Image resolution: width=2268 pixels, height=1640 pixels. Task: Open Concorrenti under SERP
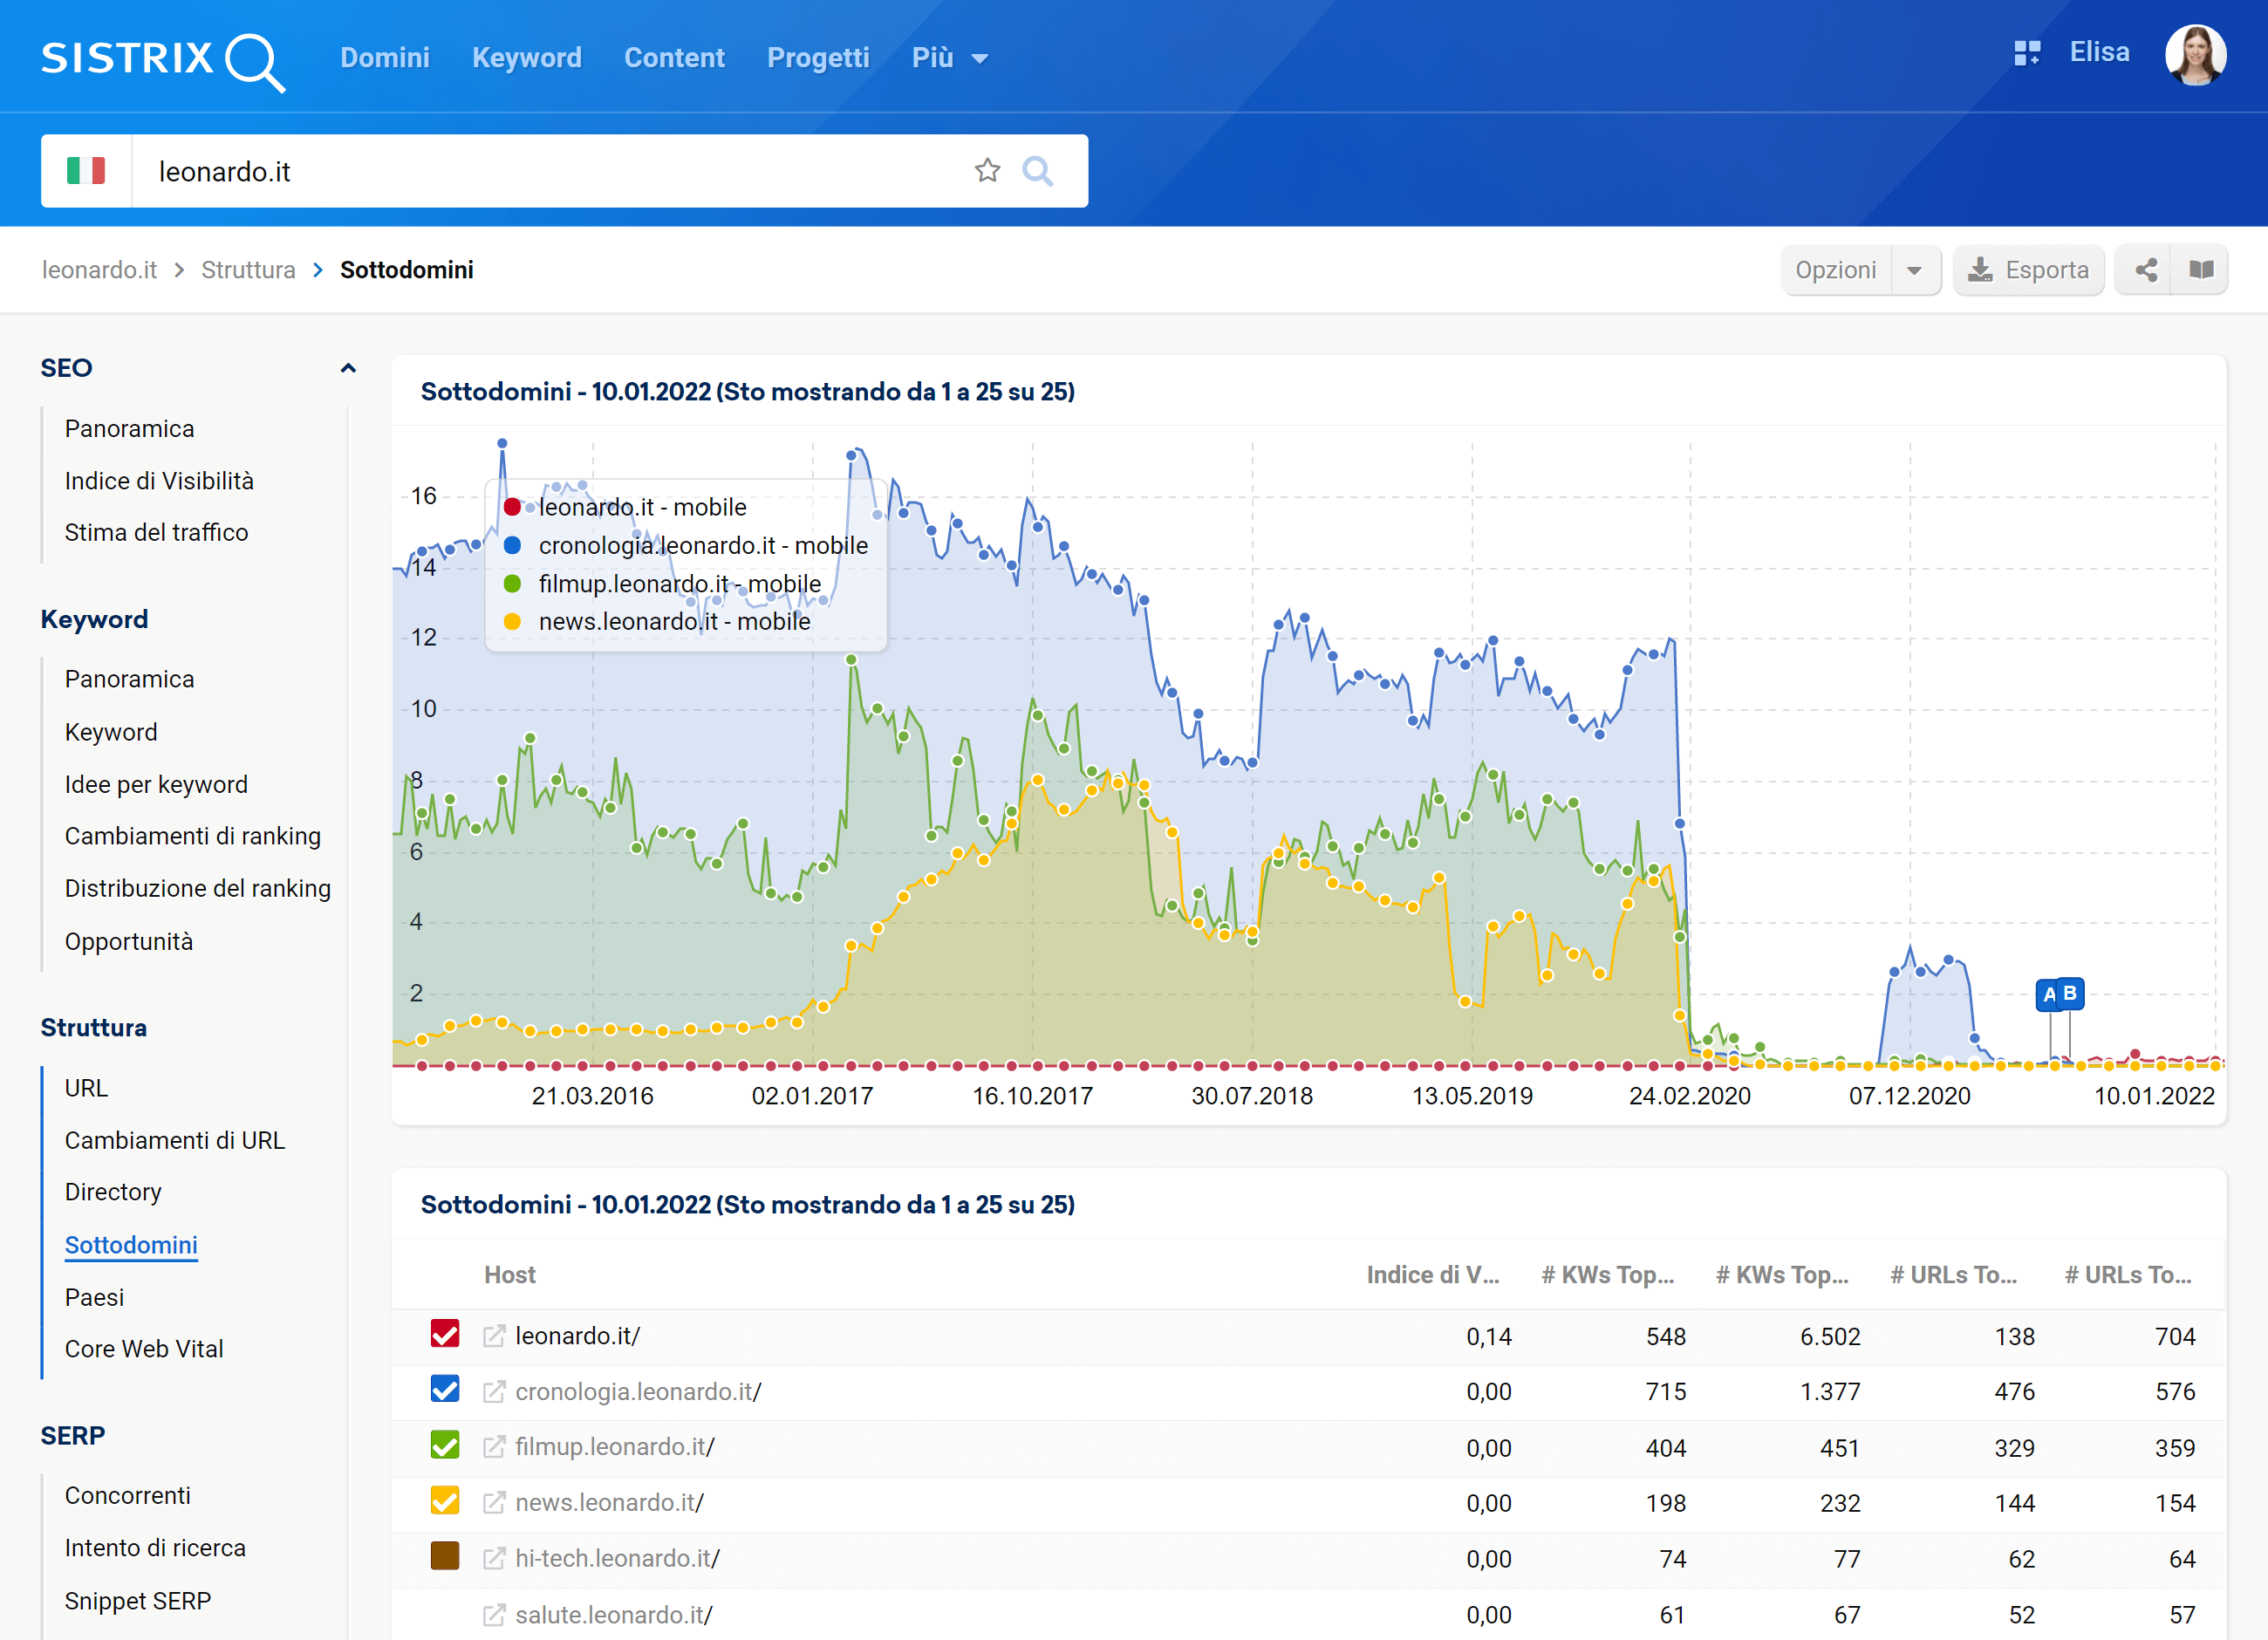(x=128, y=1496)
